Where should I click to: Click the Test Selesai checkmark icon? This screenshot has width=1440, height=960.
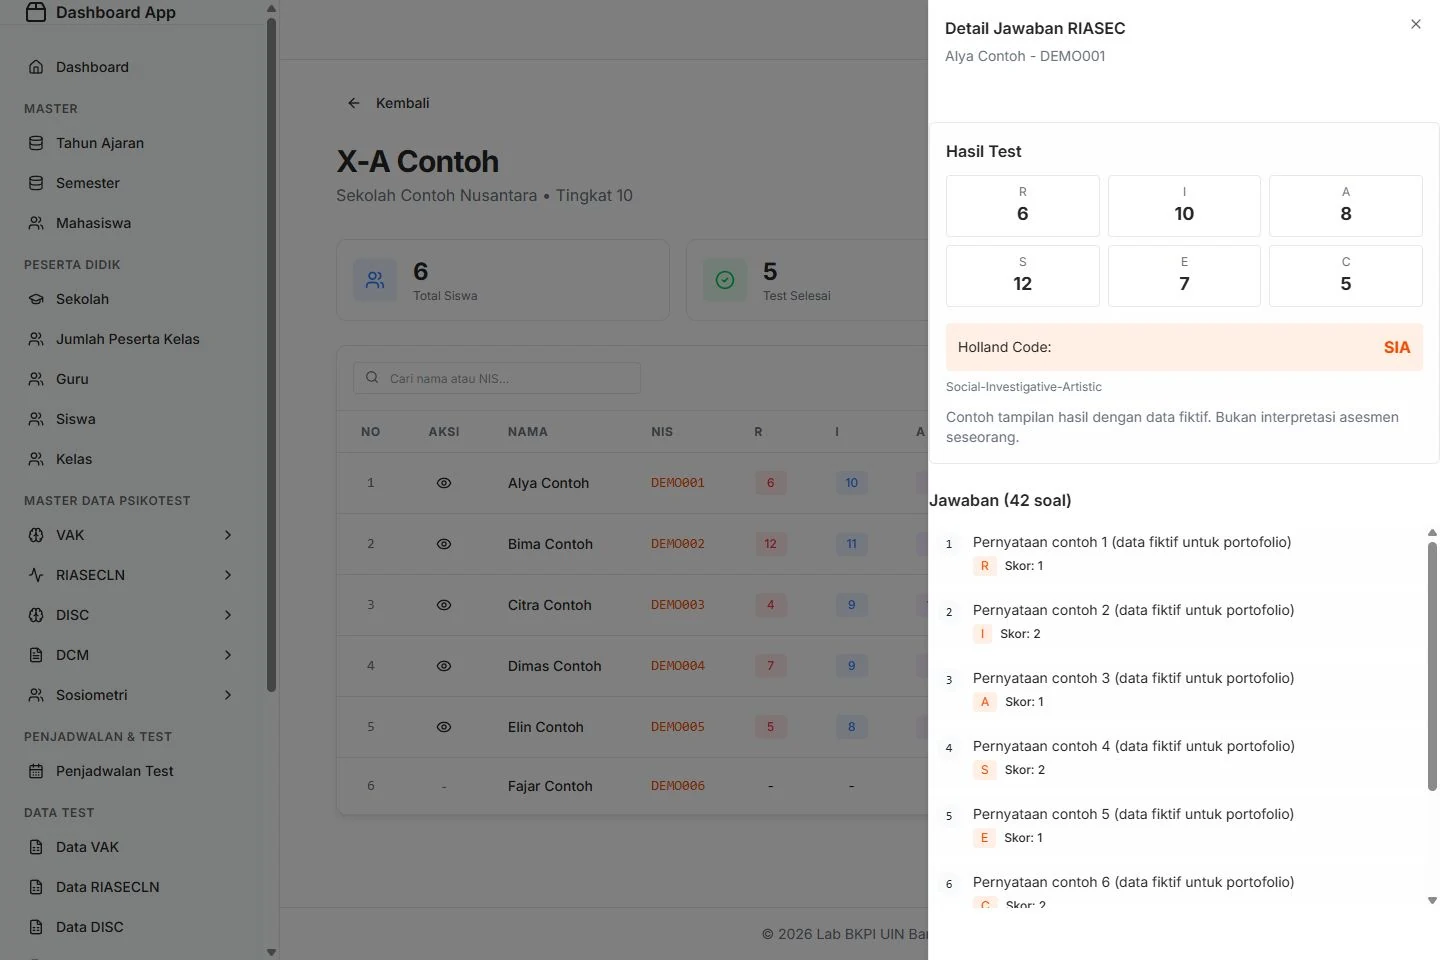click(x=725, y=280)
